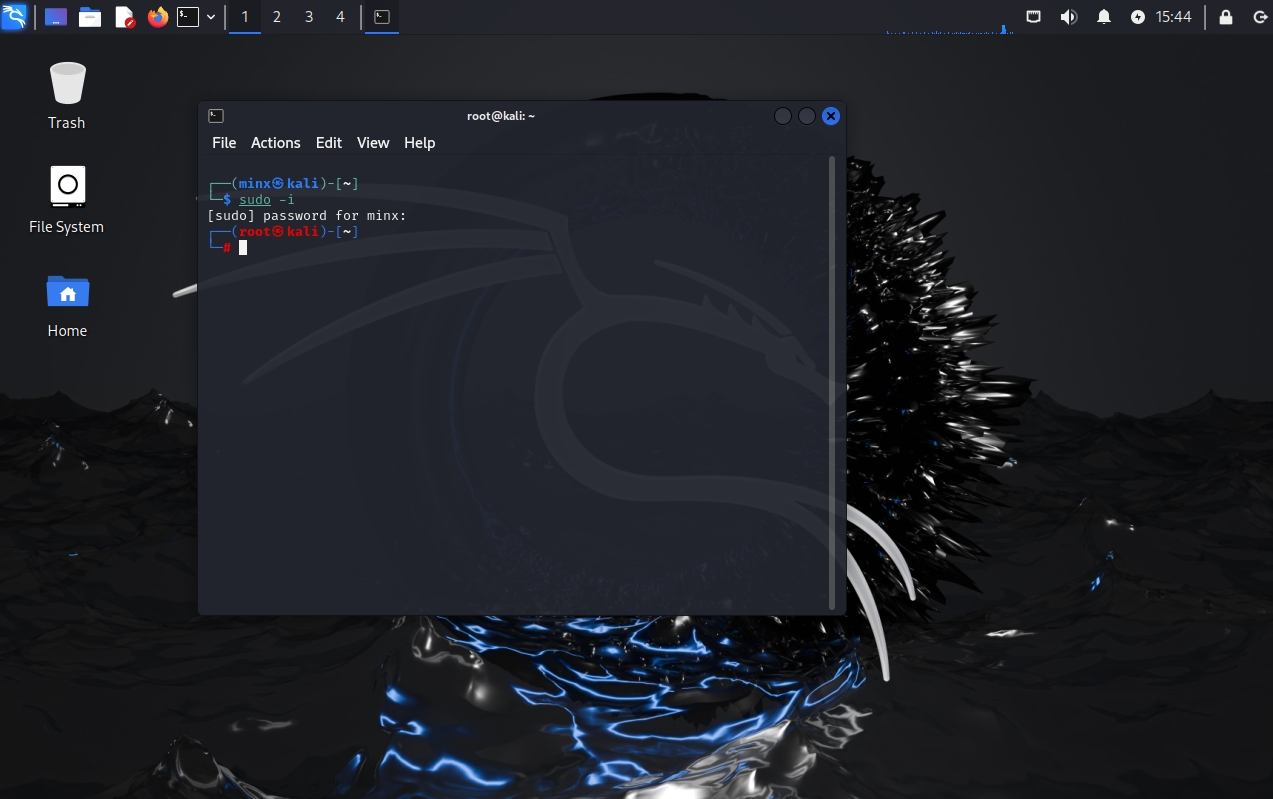Launch Firefox from the top panel
1273x799 pixels.
[x=158, y=17]
